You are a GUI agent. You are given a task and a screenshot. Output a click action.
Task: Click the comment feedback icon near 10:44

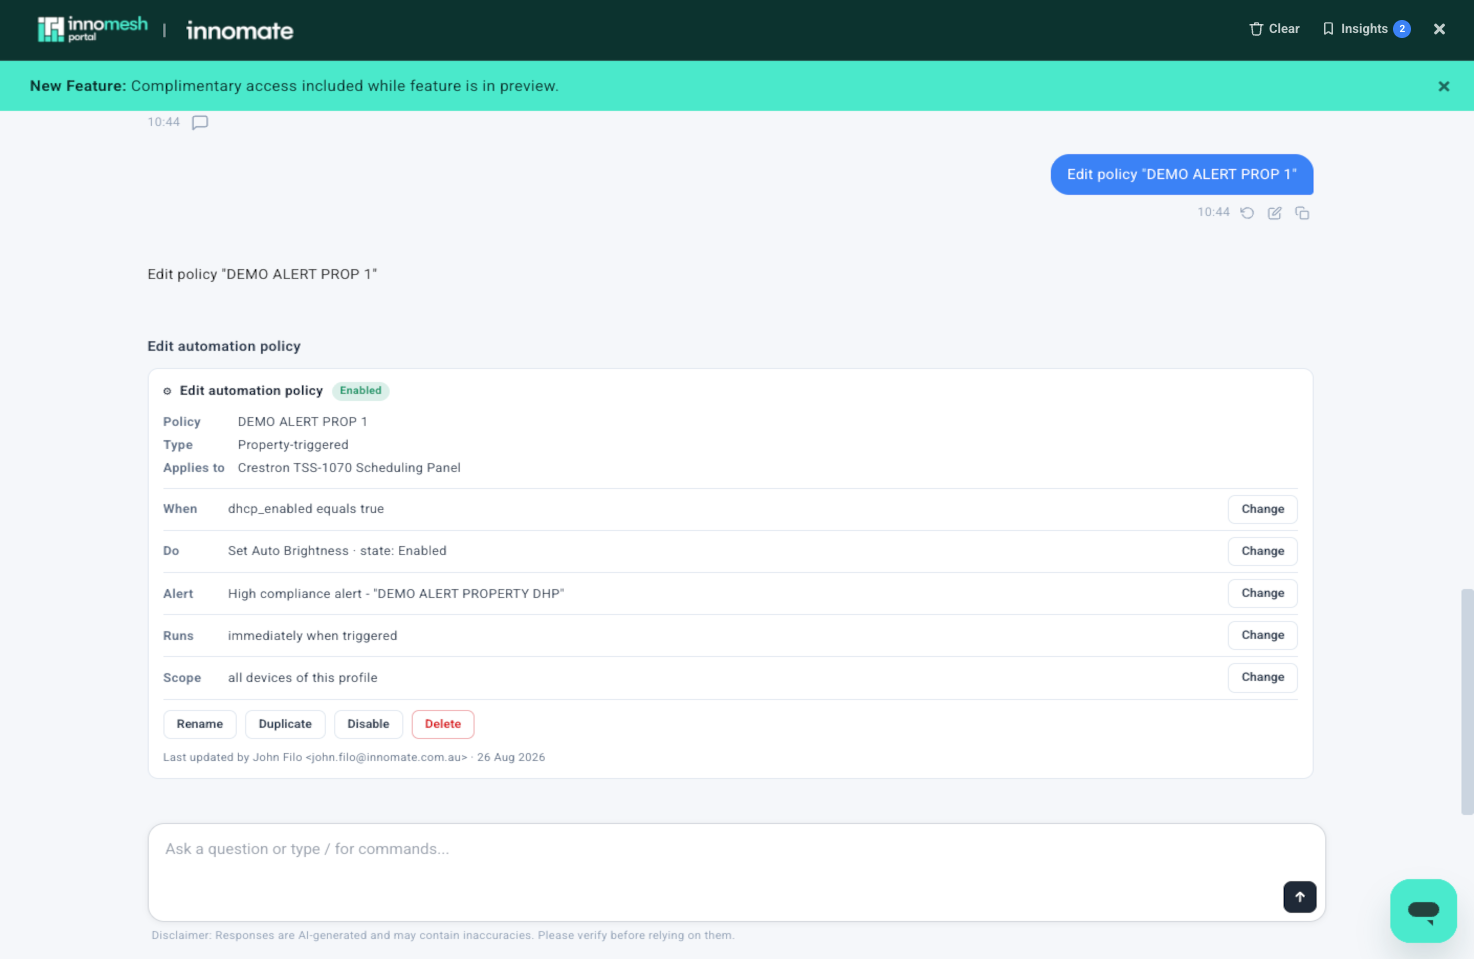pyautogui.click(x=200, y=122)
